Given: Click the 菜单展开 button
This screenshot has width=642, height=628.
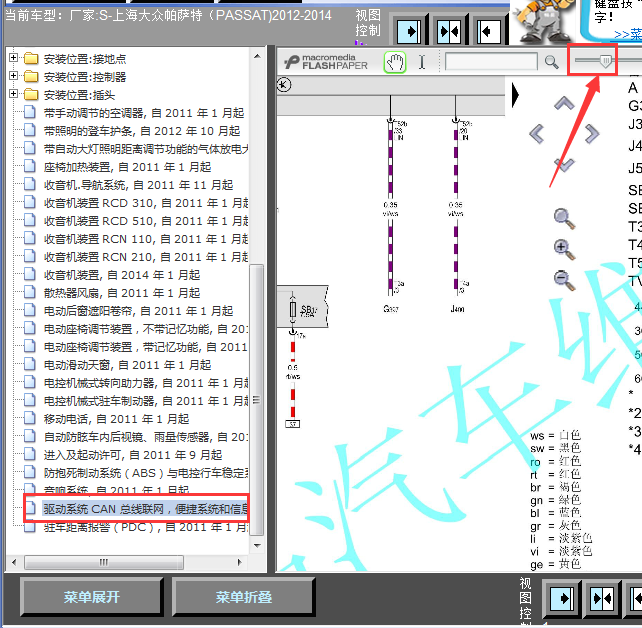Looking at the screenshot, I should point(92,597).
